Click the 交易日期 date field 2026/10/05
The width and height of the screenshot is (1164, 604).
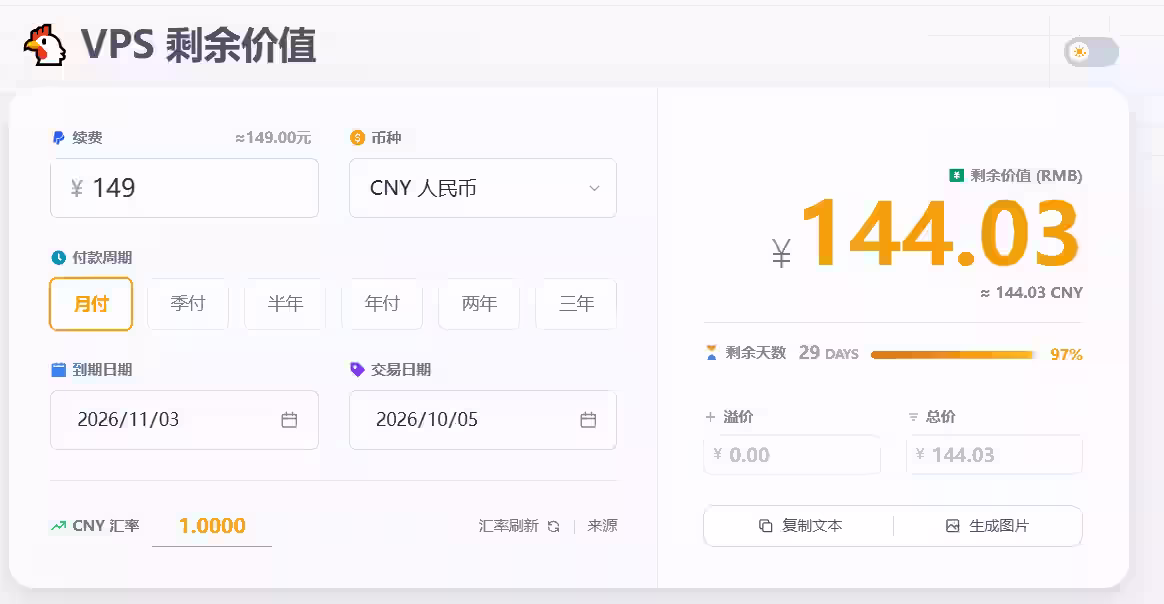483,420
